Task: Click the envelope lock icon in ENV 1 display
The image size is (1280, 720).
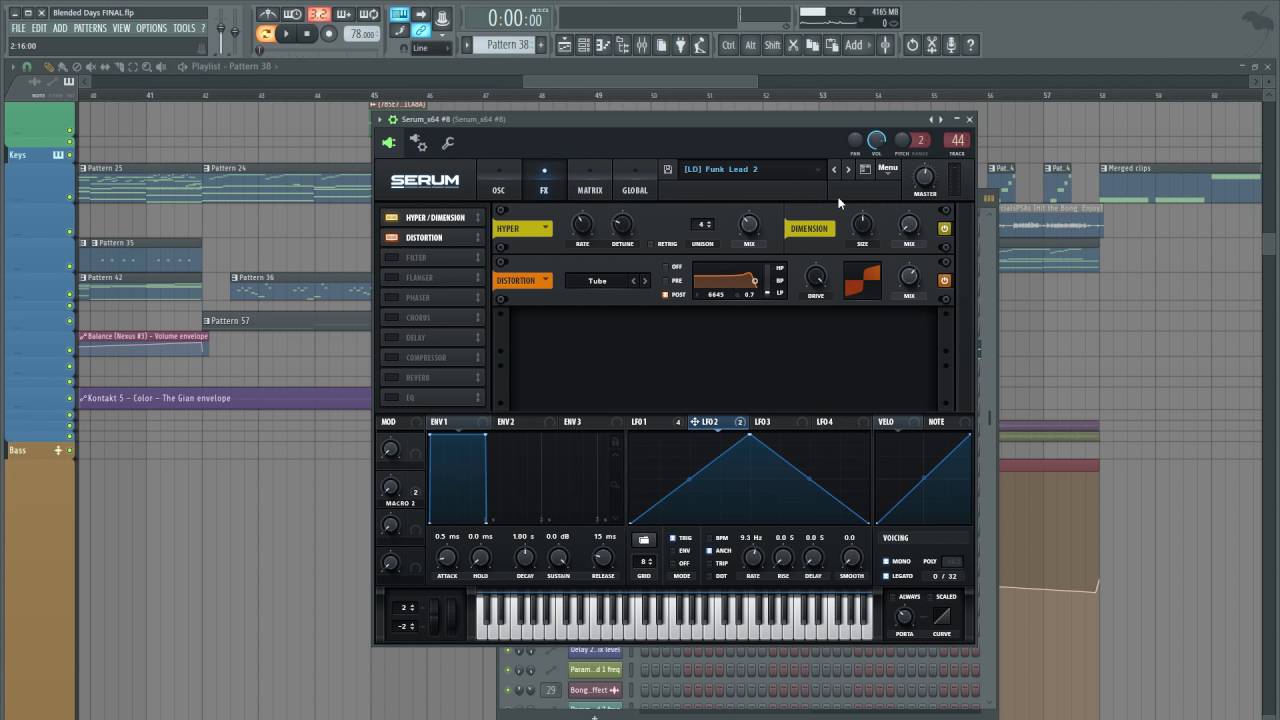Action: tap(615, 442)
